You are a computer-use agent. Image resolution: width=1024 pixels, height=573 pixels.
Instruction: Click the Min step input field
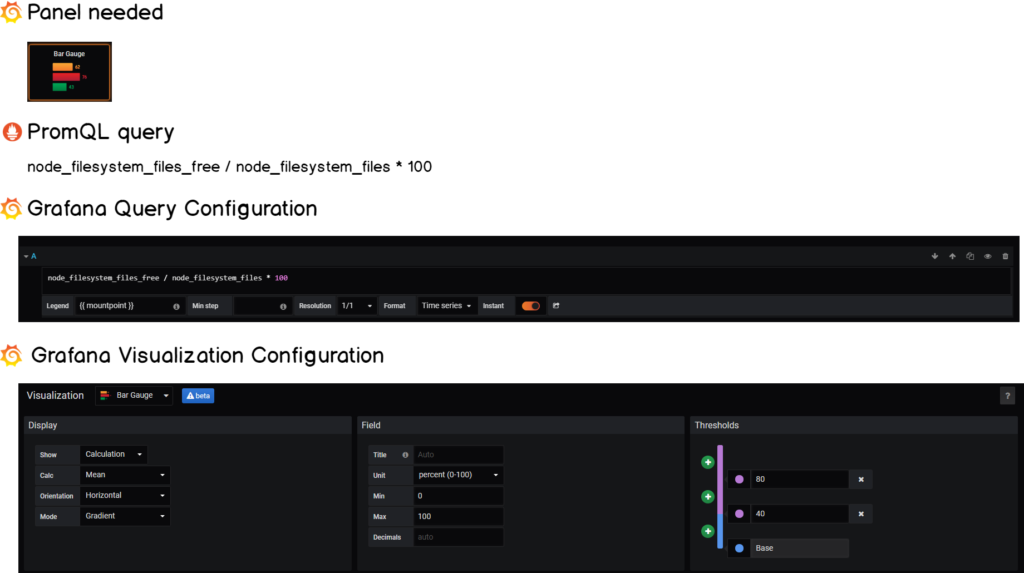[261, 306]
